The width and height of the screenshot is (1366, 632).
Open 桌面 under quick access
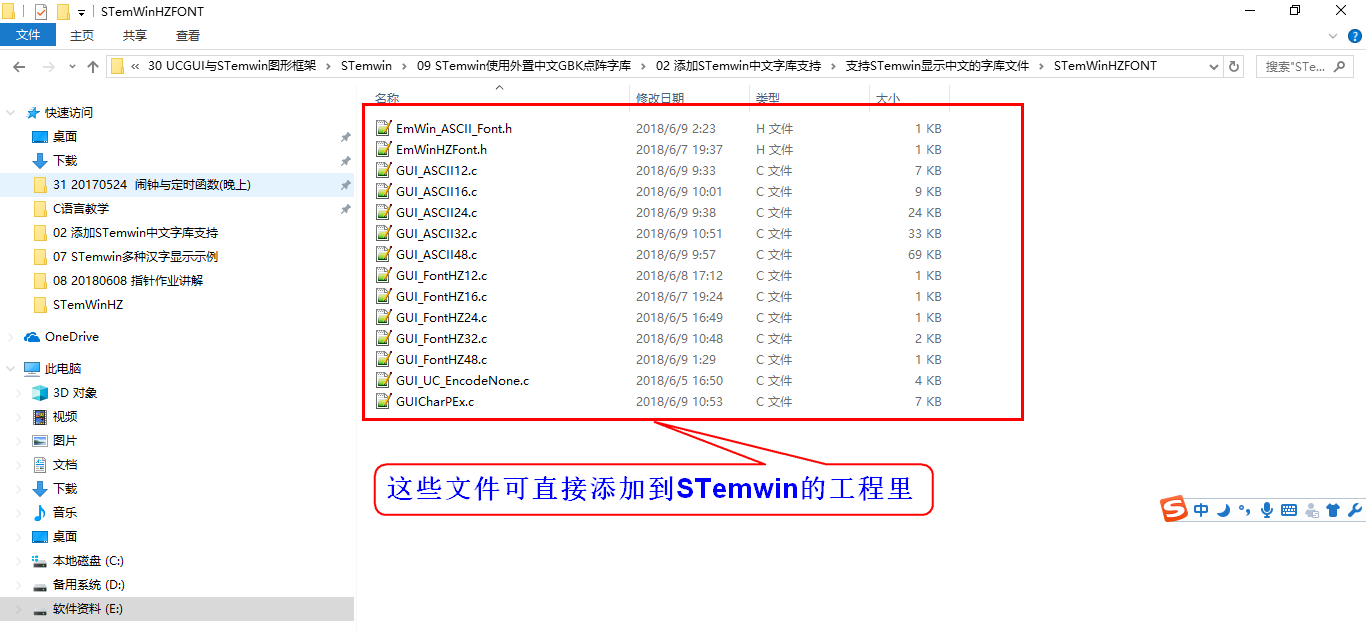tap(65, 137)
